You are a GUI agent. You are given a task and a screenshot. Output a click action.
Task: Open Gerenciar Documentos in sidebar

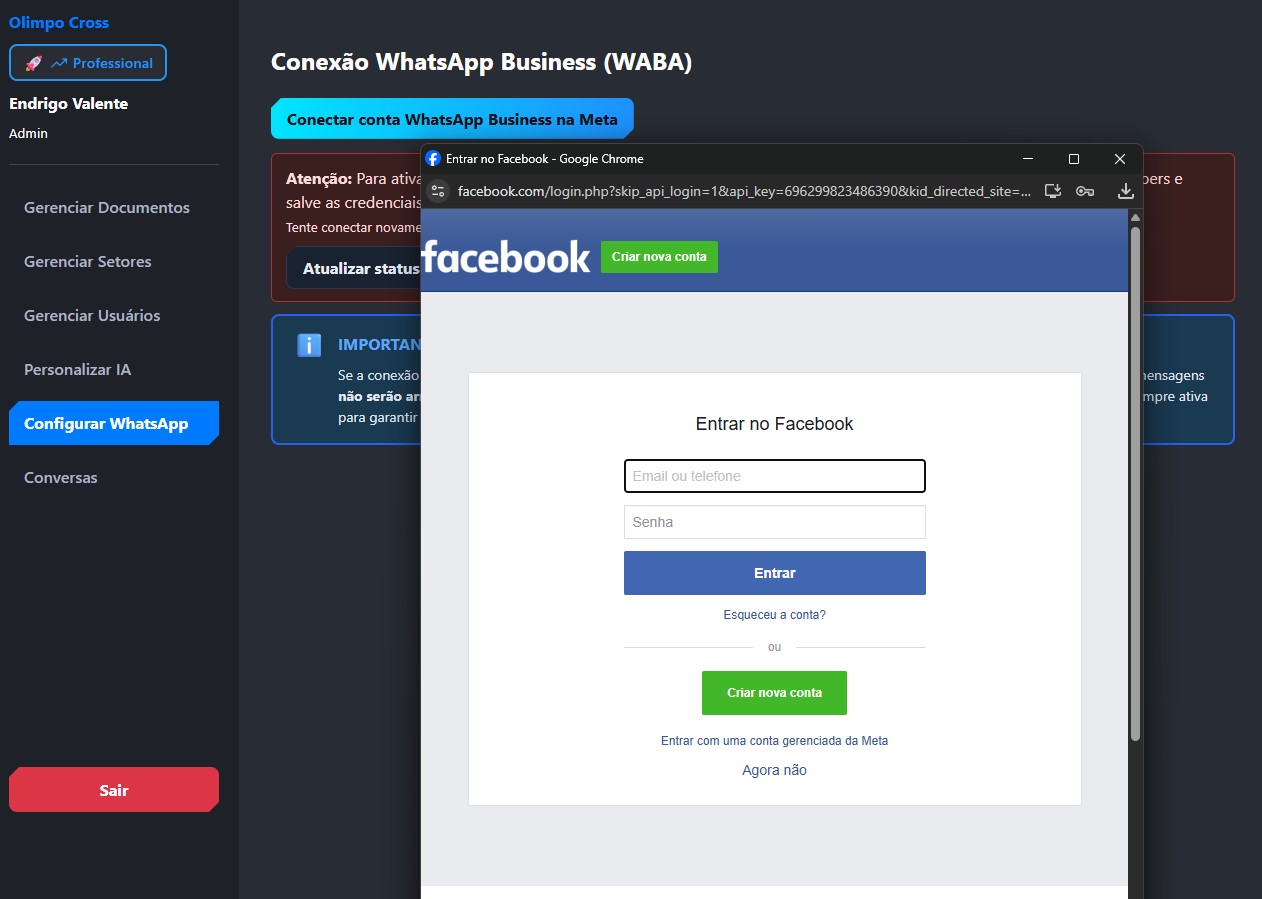click(x=107, y=208)
